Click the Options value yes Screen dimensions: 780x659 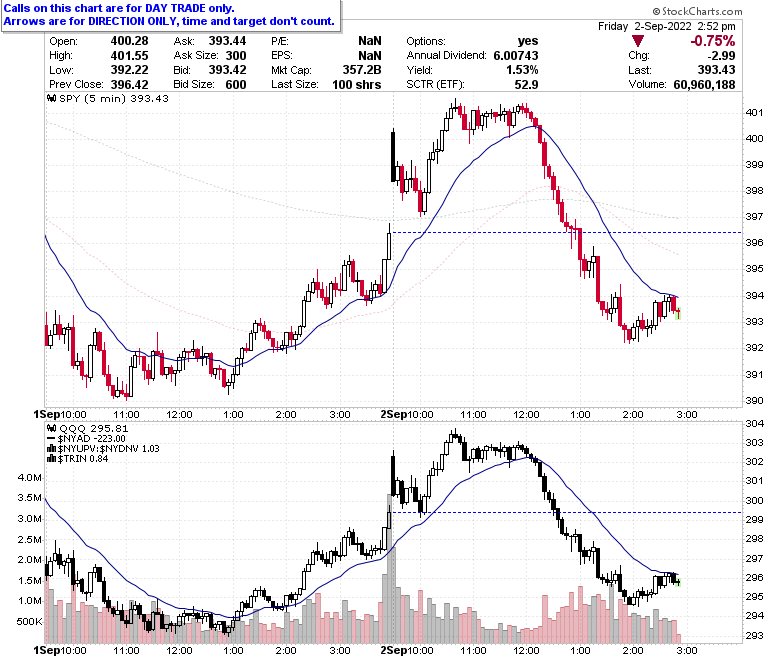pyautogui.click(x=528, y=41)
